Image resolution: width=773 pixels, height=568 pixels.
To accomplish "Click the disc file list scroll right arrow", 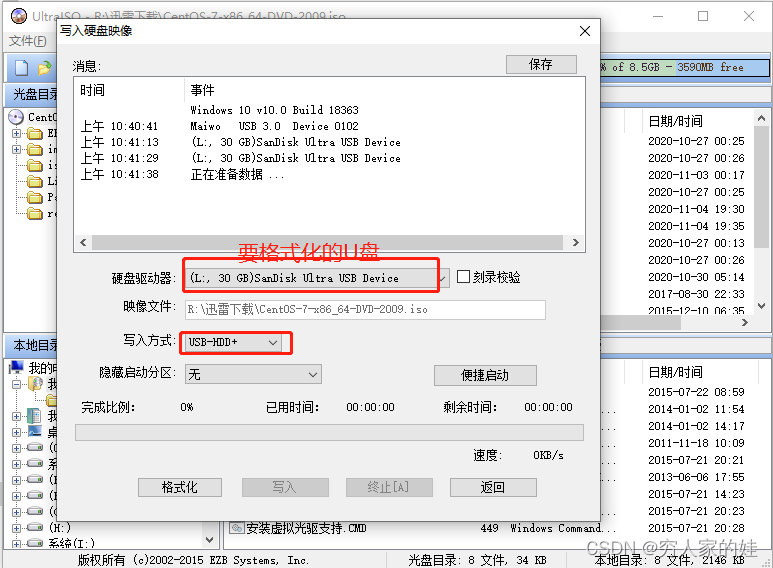I will click(745, 322).
